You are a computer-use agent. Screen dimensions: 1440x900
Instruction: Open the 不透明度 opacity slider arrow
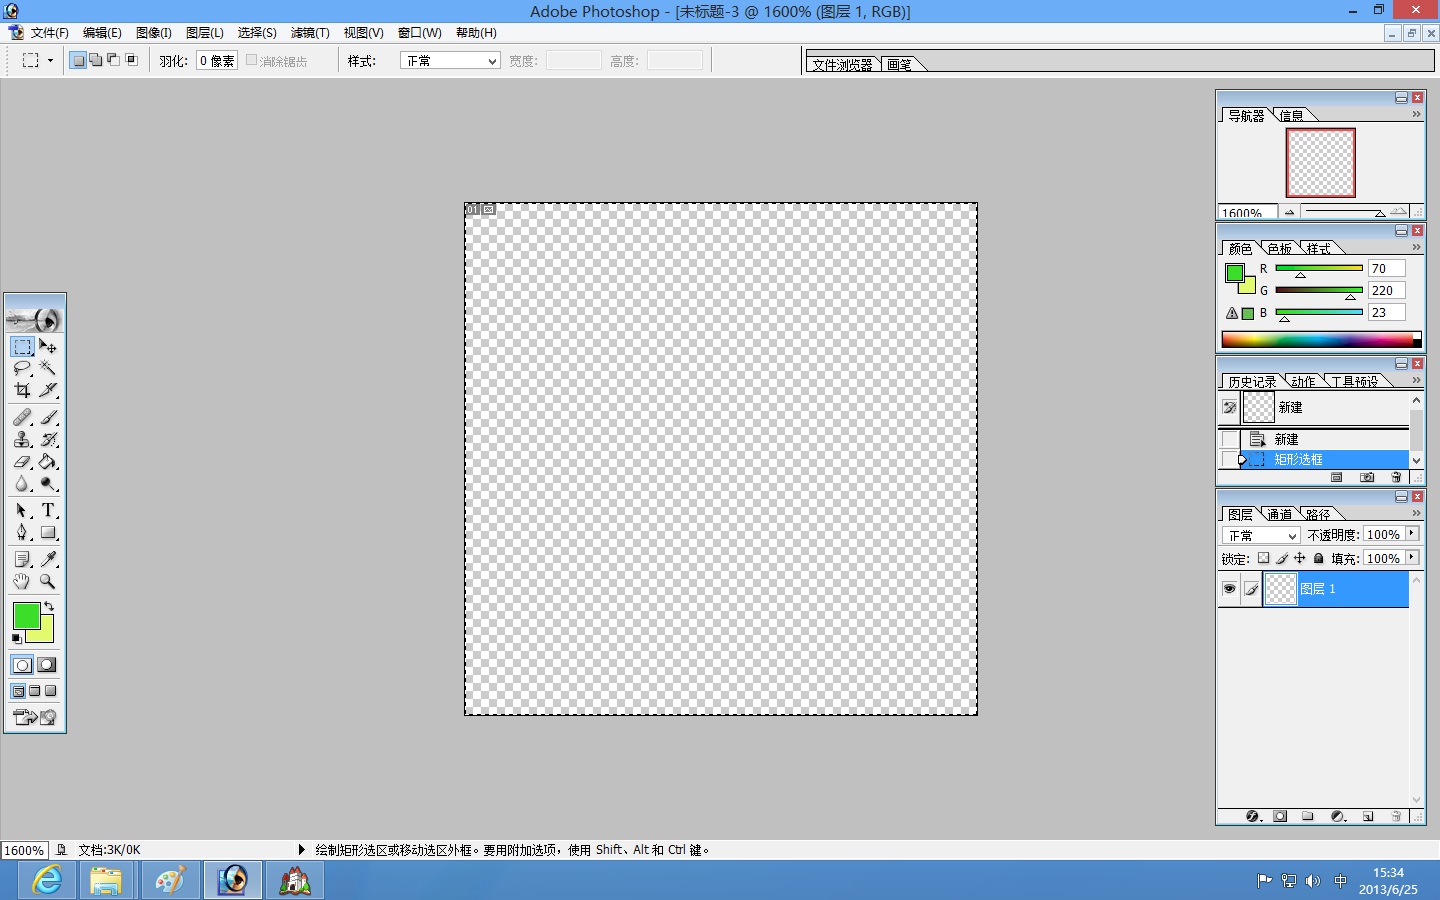pyautogui.click(x=1412, y=534)
